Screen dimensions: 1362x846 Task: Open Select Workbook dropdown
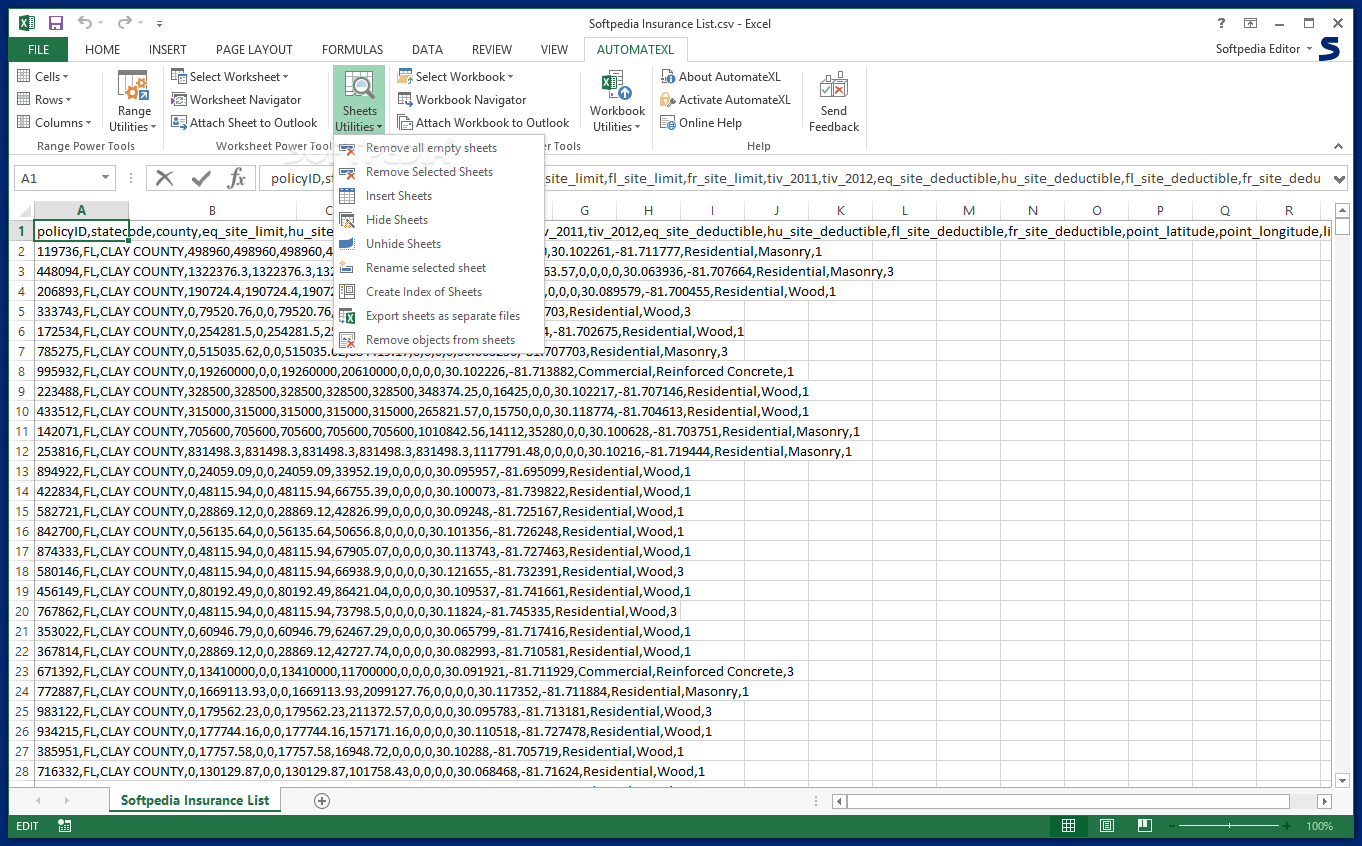pos(455,77)
